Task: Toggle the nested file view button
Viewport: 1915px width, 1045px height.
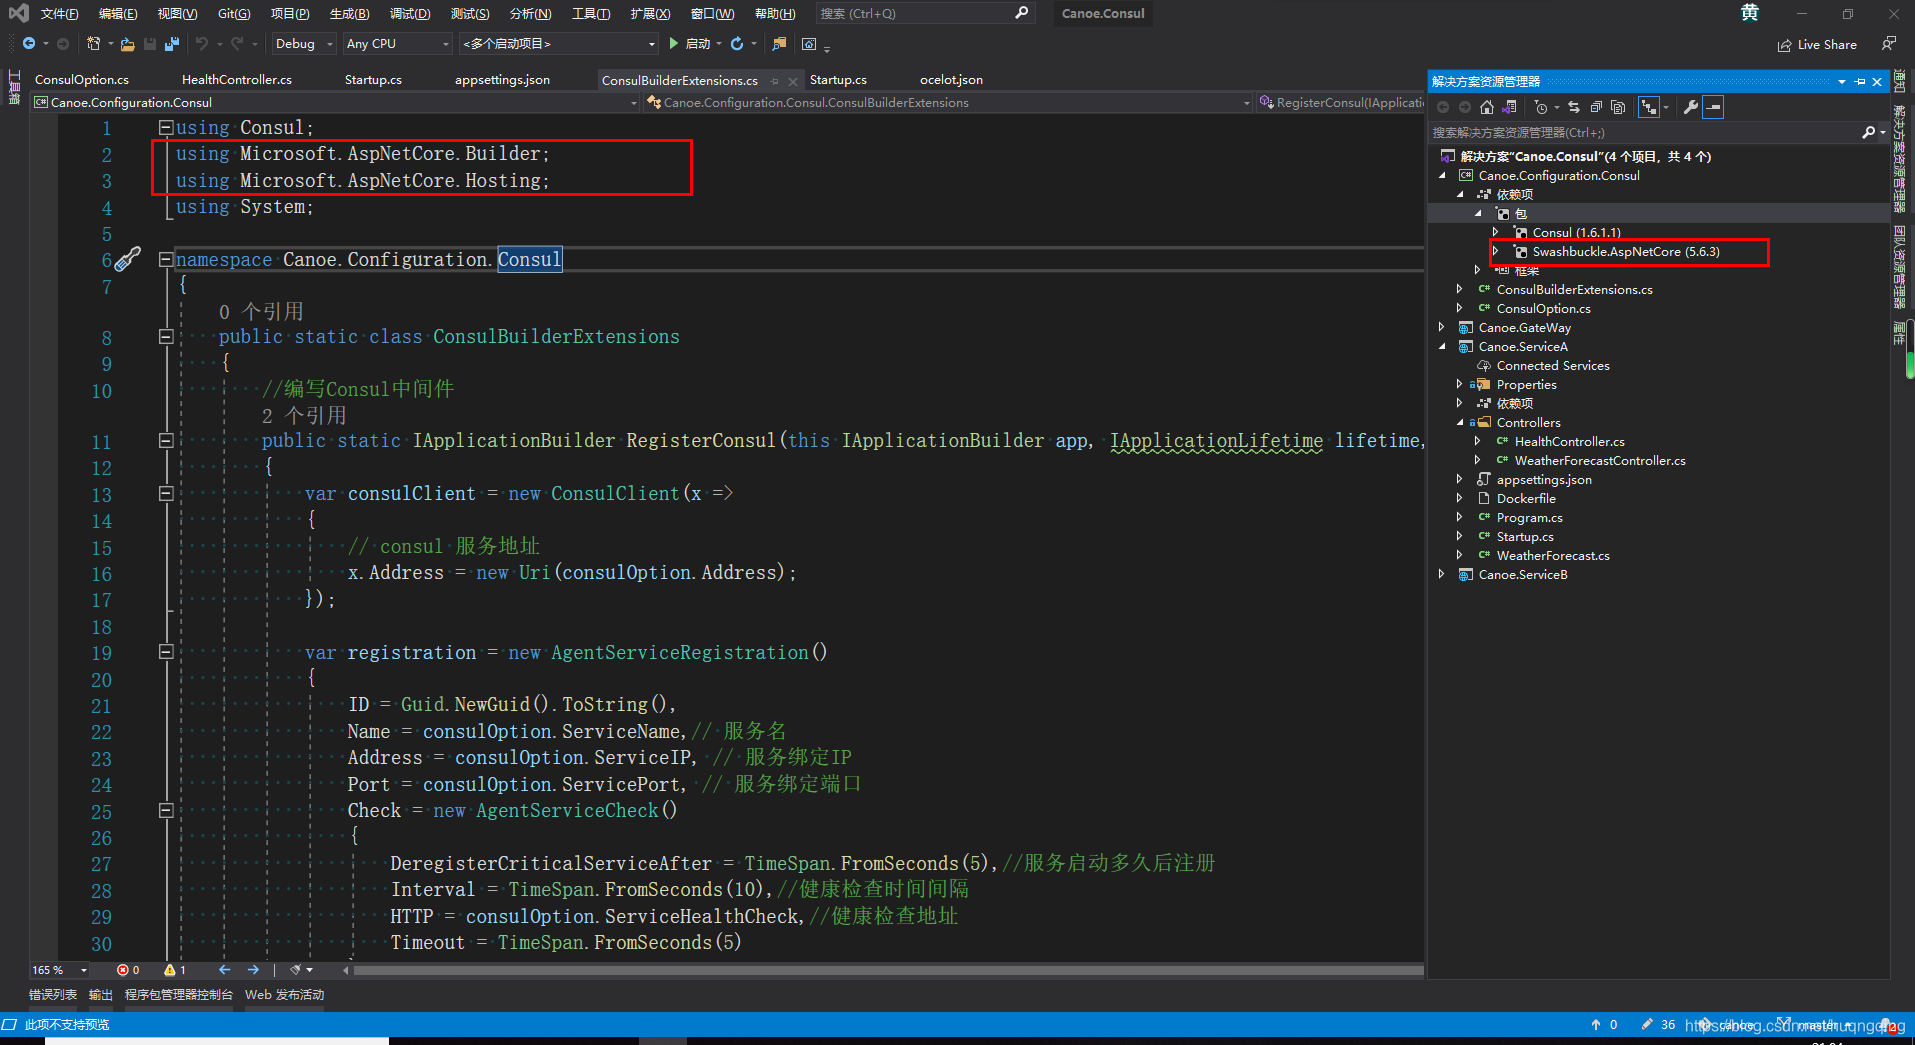Action: [x=1648, y=107]
